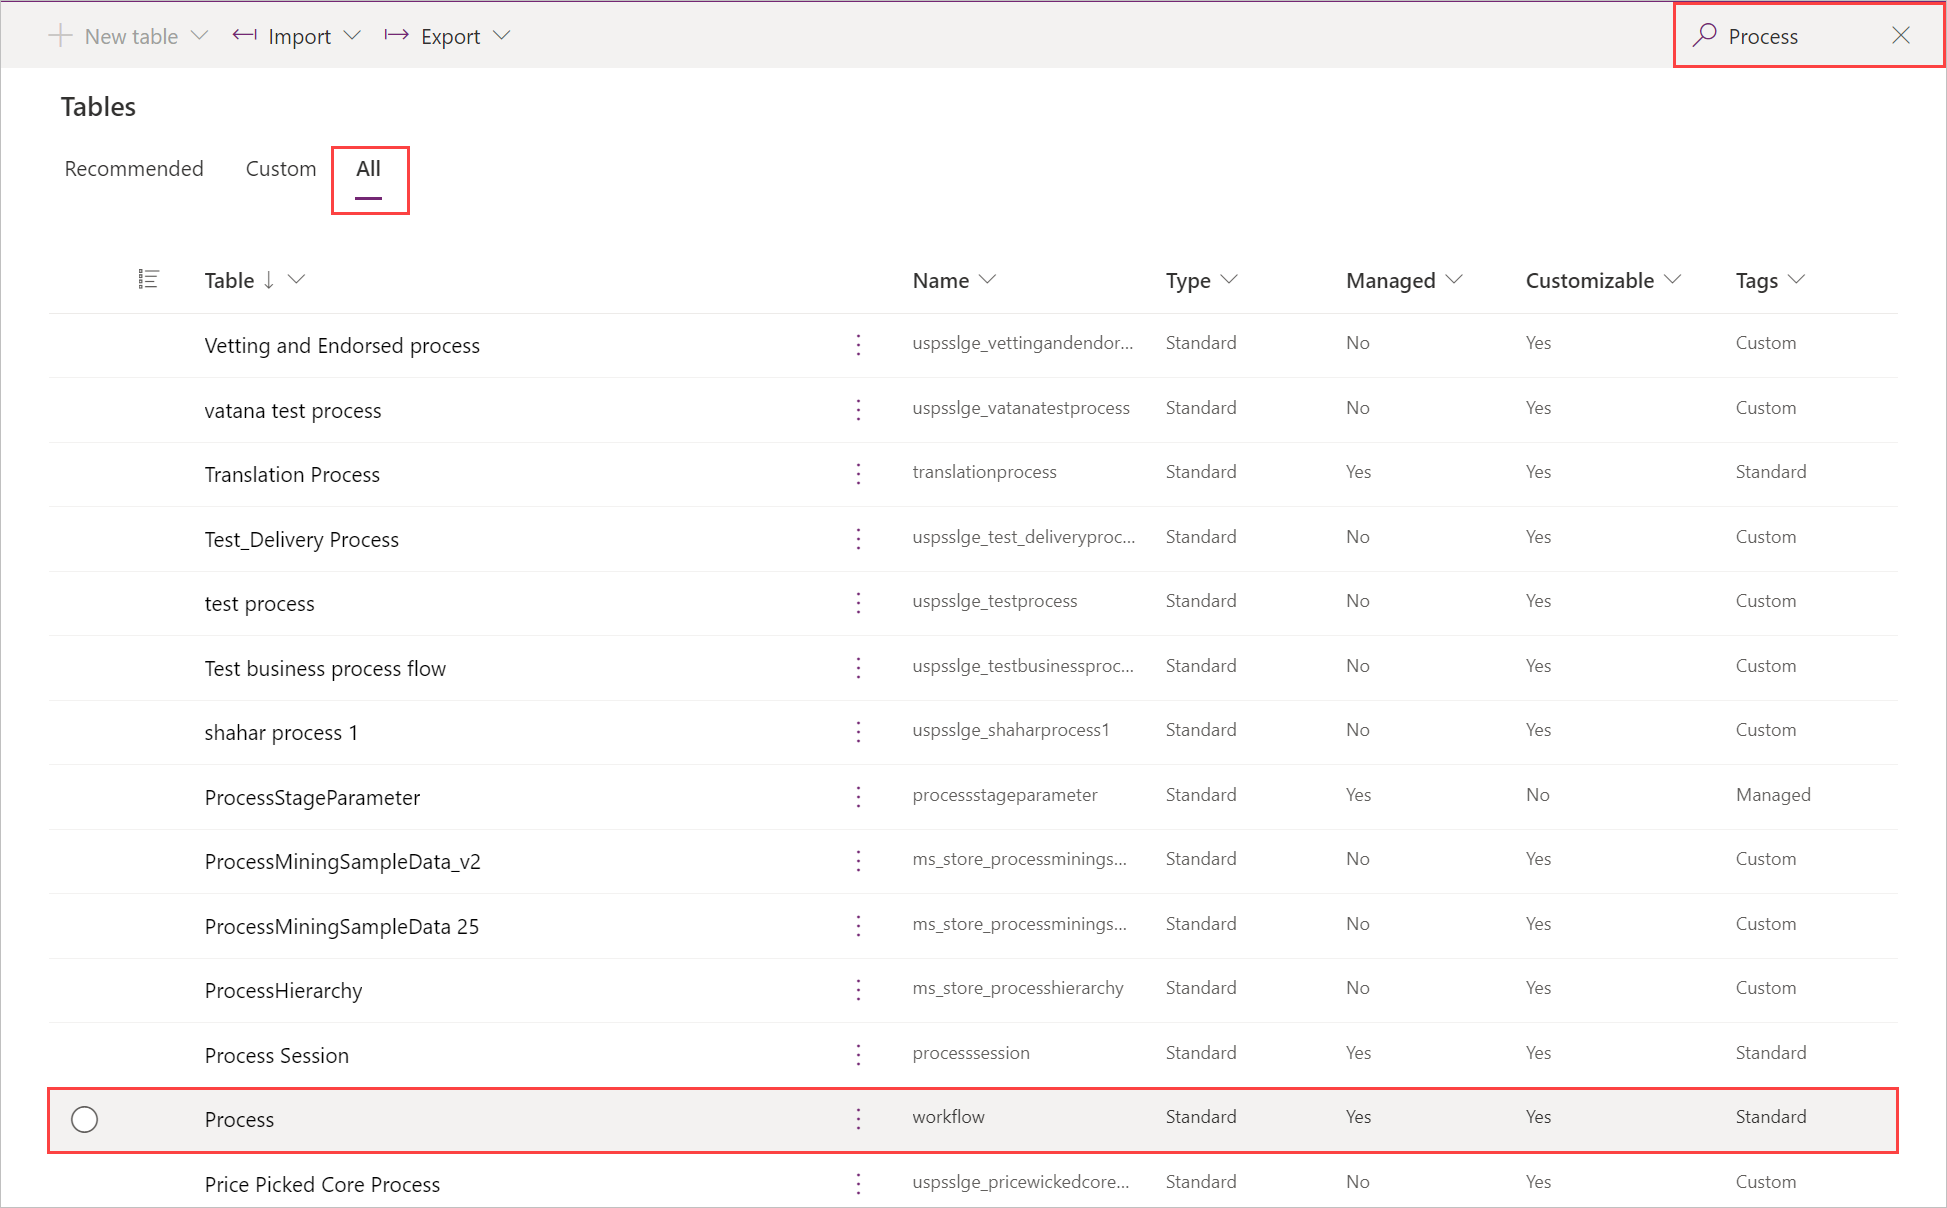The height and width of the screenshot is (1208, 1947).
Task: Clear the Process search input field
Action: tap(1905, 35)
